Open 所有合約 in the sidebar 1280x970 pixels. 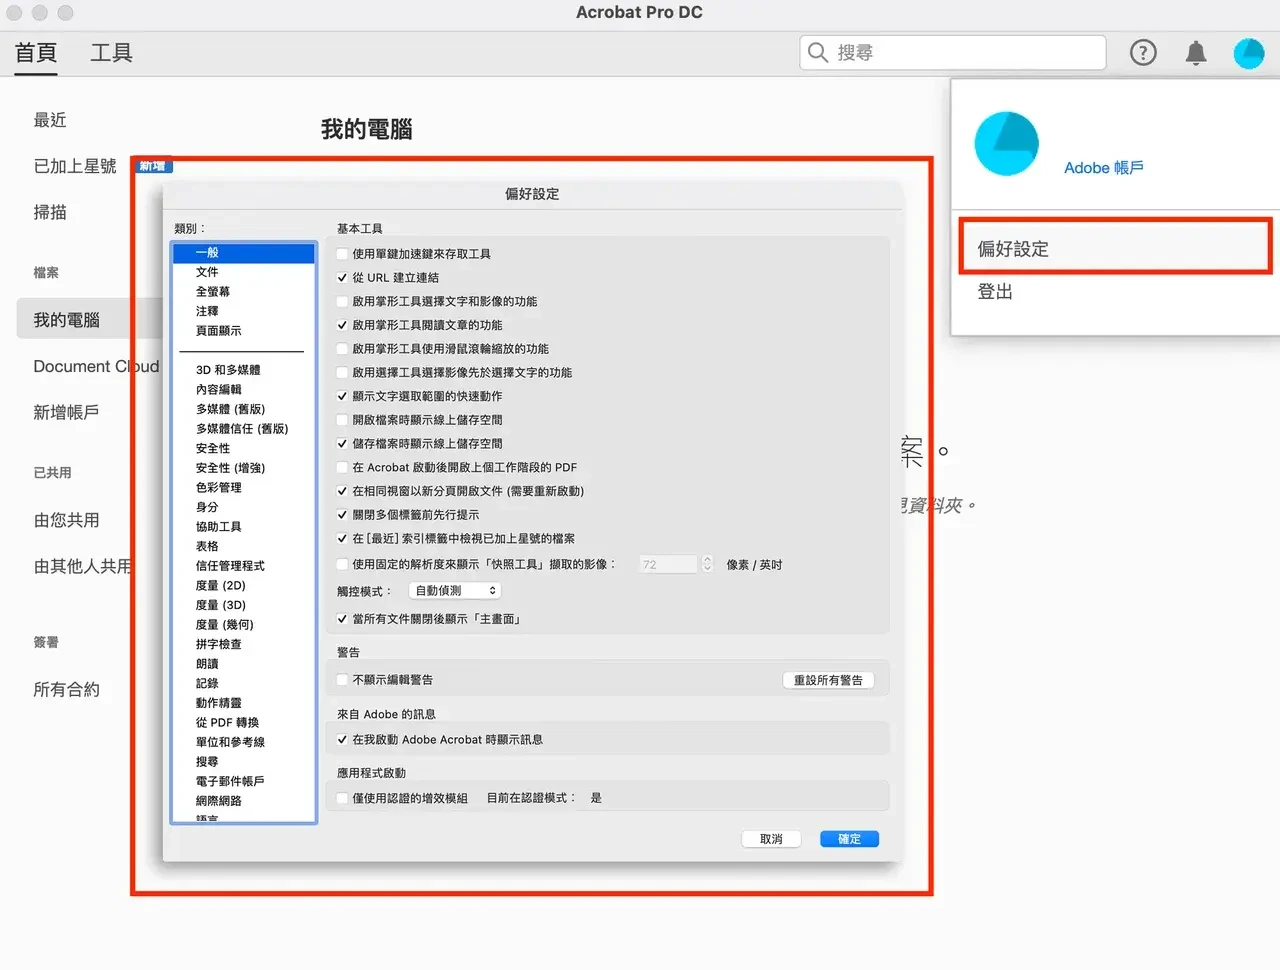(67, 689)
